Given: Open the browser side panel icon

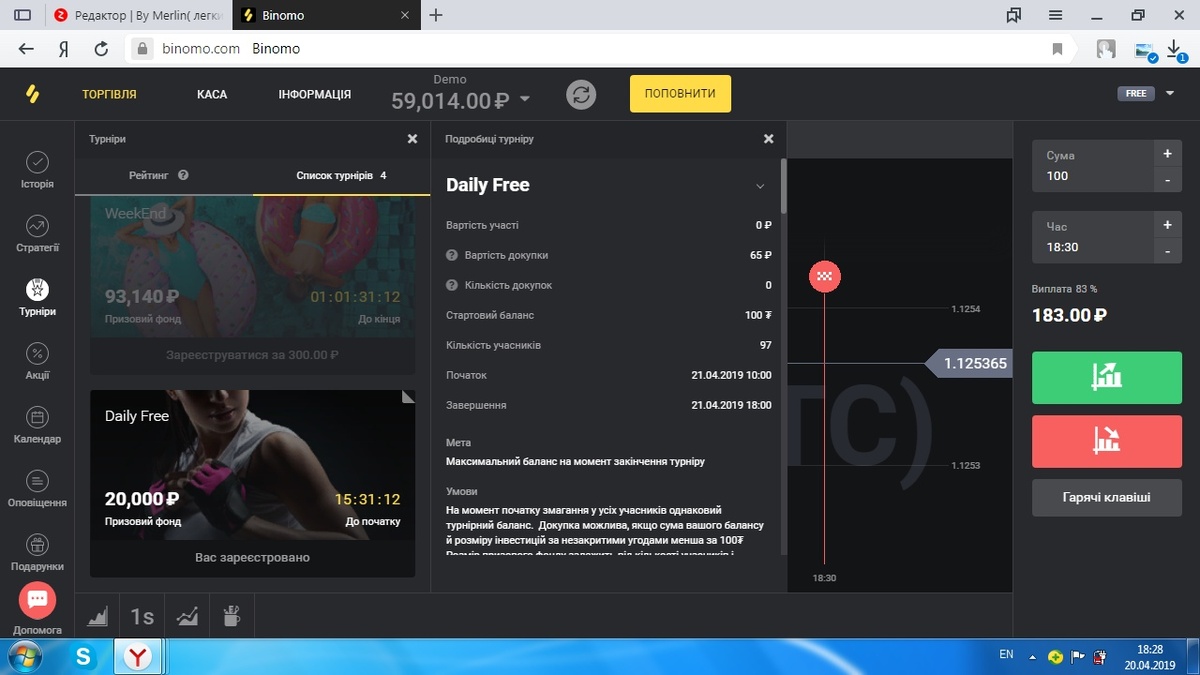Looking at the screenshot, I should pyautogui.click(x=22, y=15).
